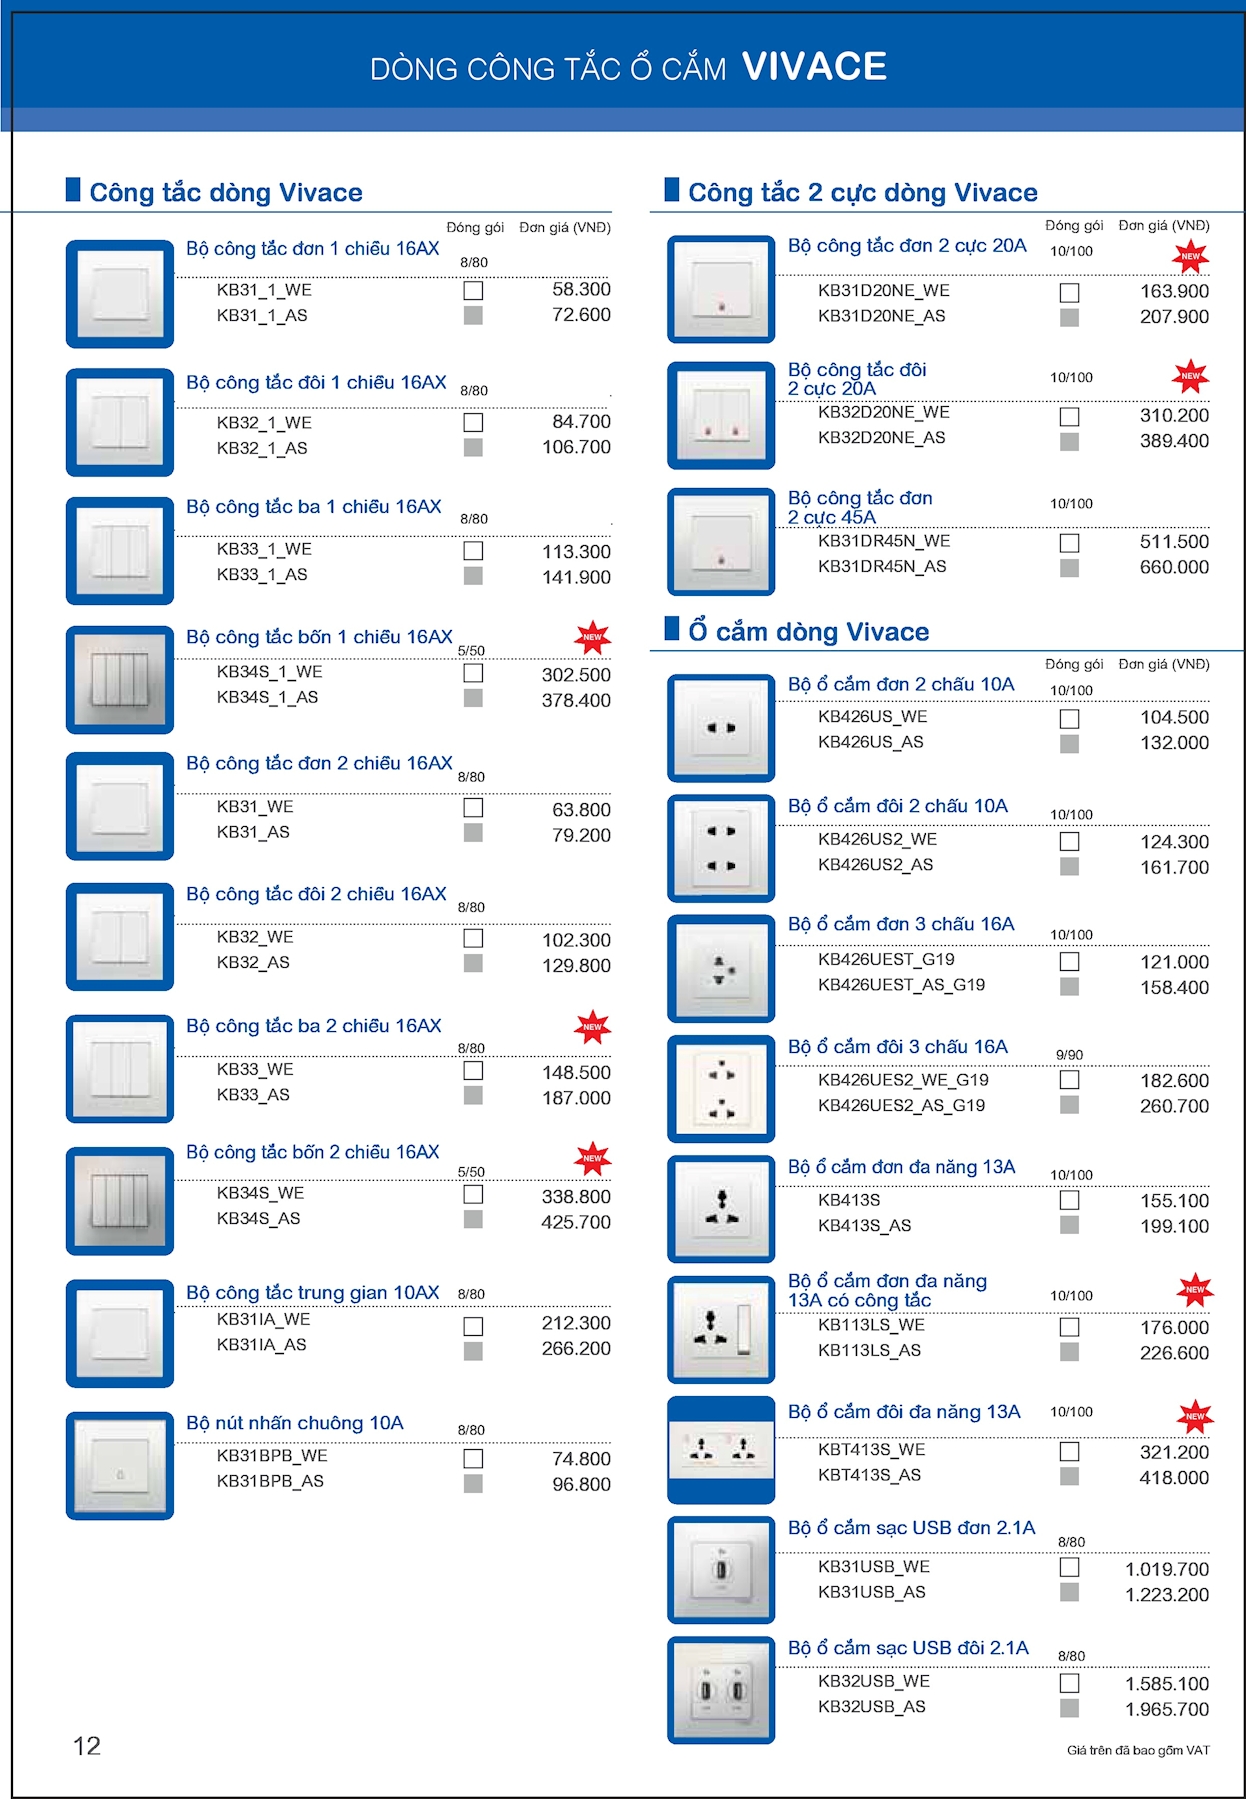
Task: Click the price 302.500
Action: point(576,675)
